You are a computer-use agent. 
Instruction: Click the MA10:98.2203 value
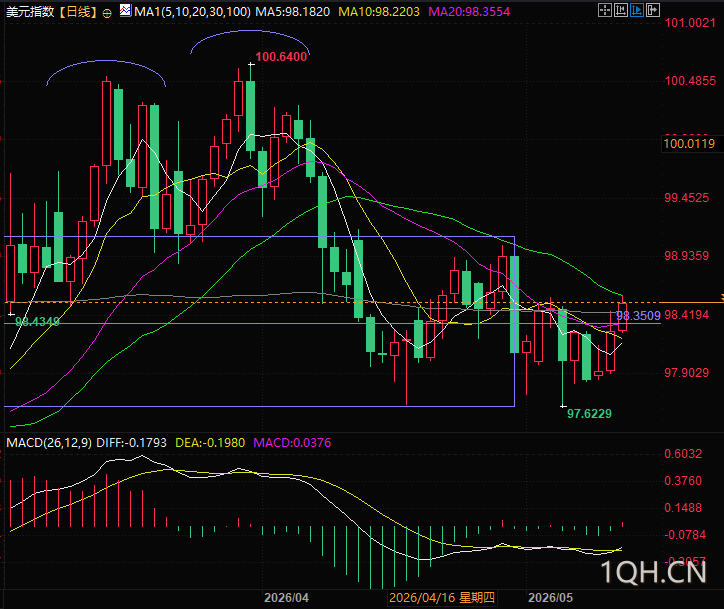(379, 12)
